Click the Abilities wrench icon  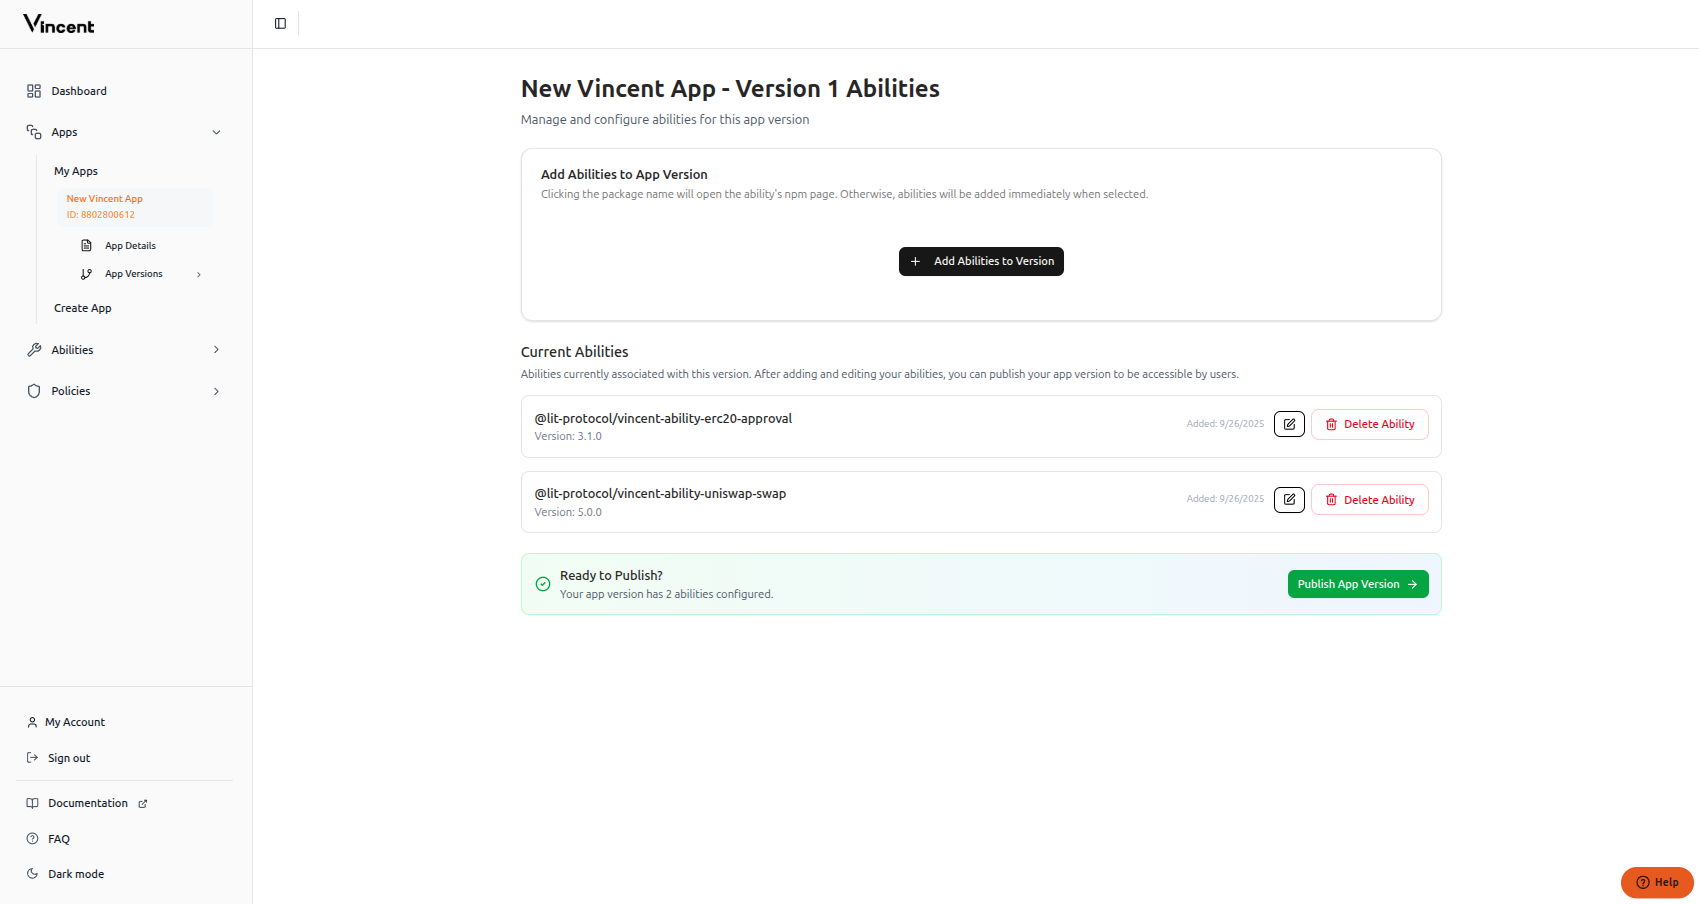[34, 349]
